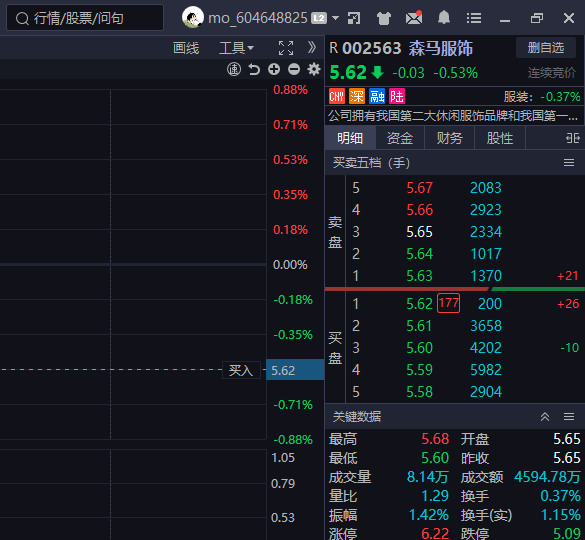585x540 pixels.
Task: Click the 买入 label on price line
Action: point(241,370)
